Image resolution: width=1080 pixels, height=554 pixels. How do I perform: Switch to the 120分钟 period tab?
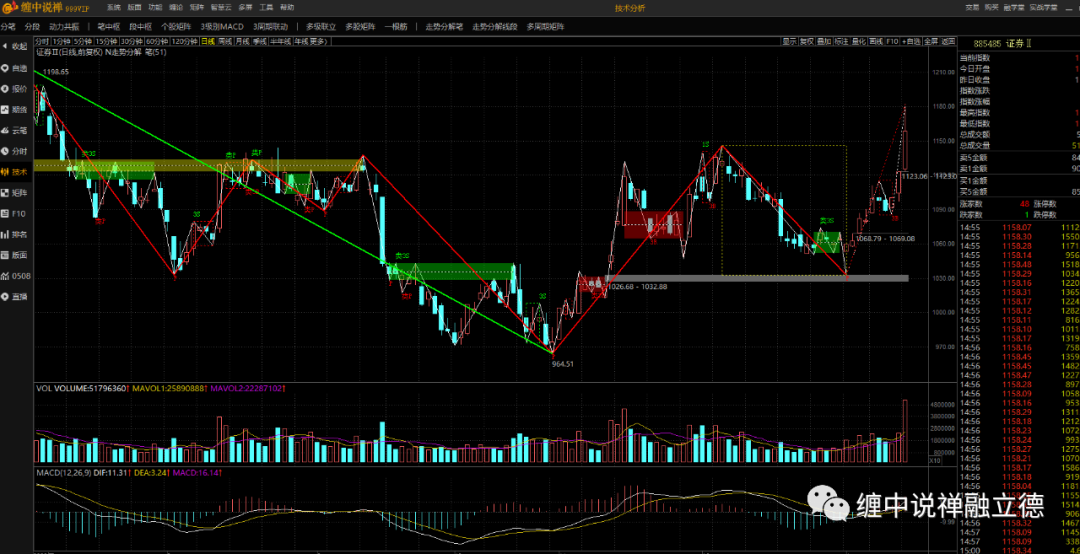point(185,41)
